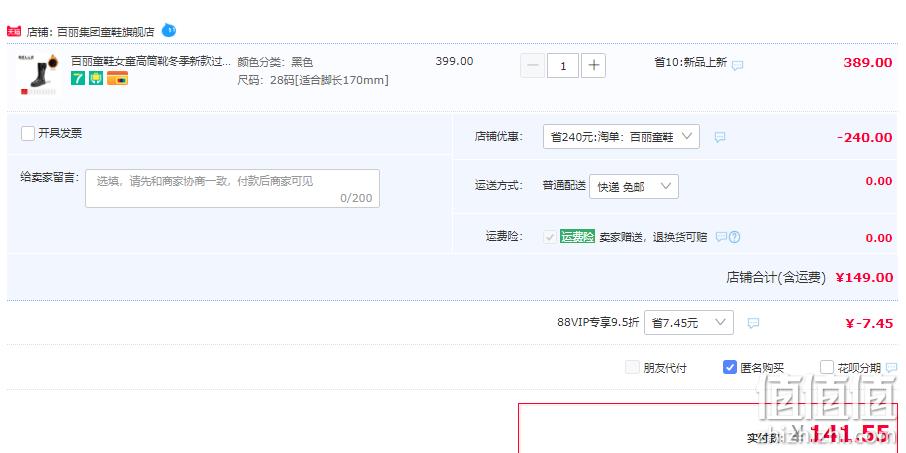Open the comment icon next to 退换货可赔
Image resolution: width=906 pixels, height=453 pixels.
coord(721,237)
